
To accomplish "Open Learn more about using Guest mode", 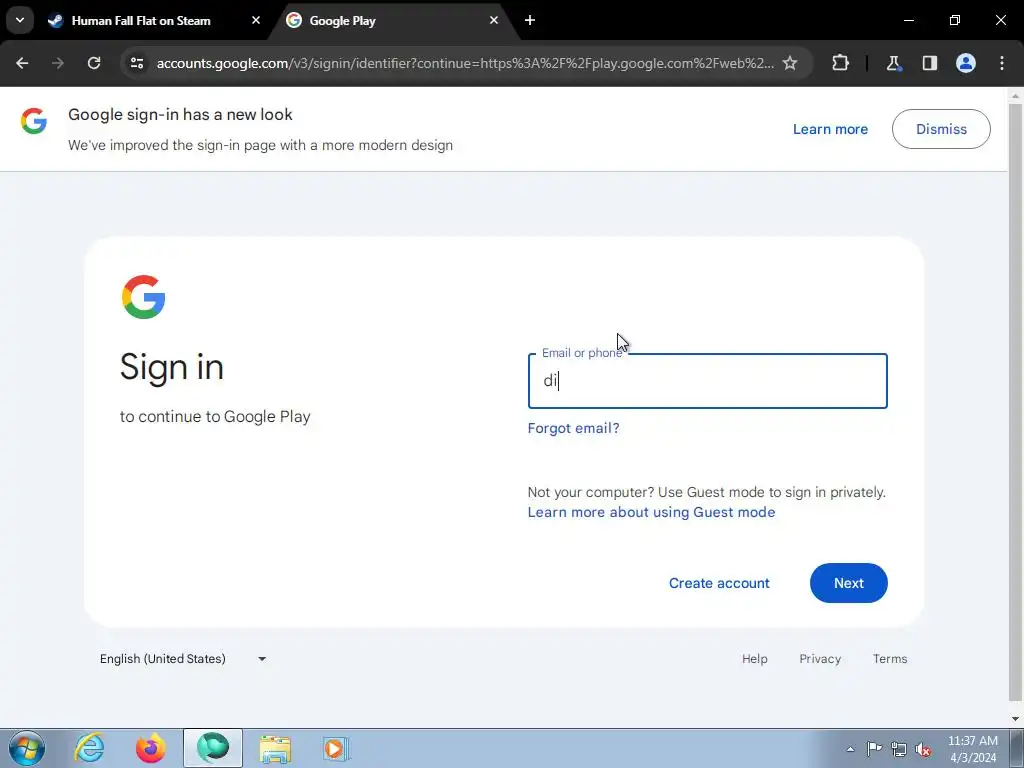I will click(651, 512).
